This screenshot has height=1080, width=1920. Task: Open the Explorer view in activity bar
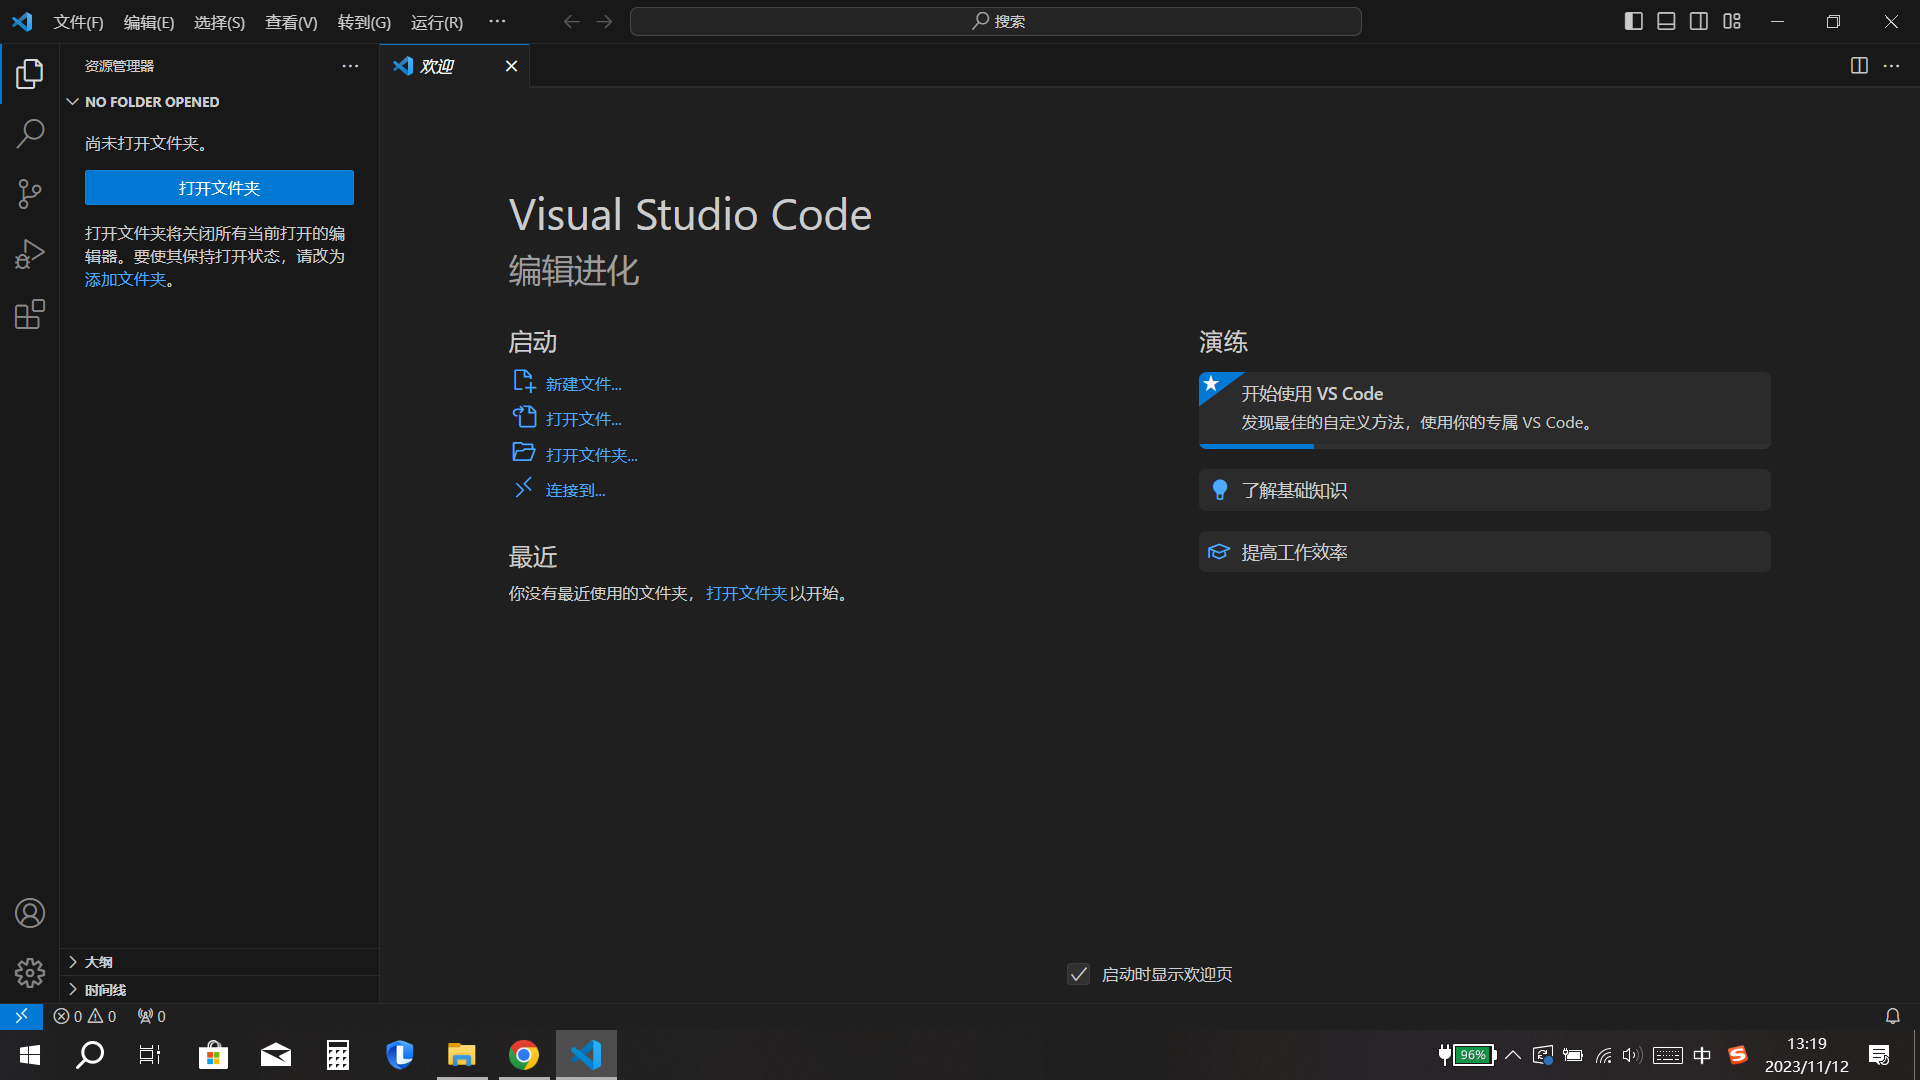coord(30,73)
